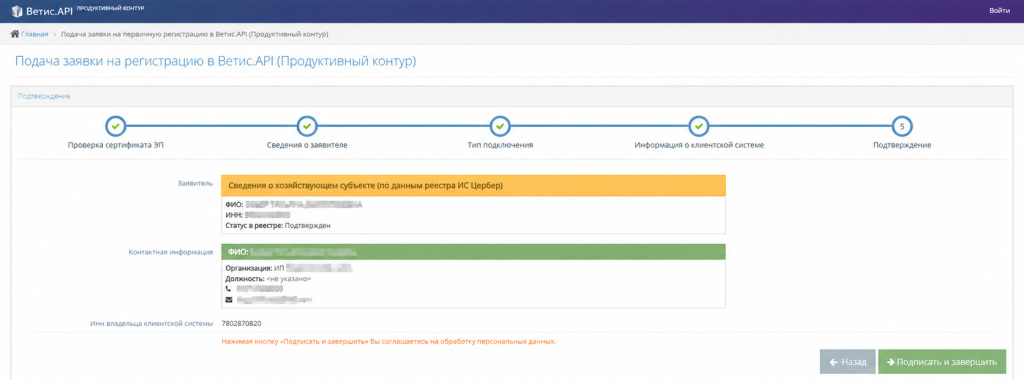Click the Тип подключения step label
The image size is (1024, 380).
point(500,145)
